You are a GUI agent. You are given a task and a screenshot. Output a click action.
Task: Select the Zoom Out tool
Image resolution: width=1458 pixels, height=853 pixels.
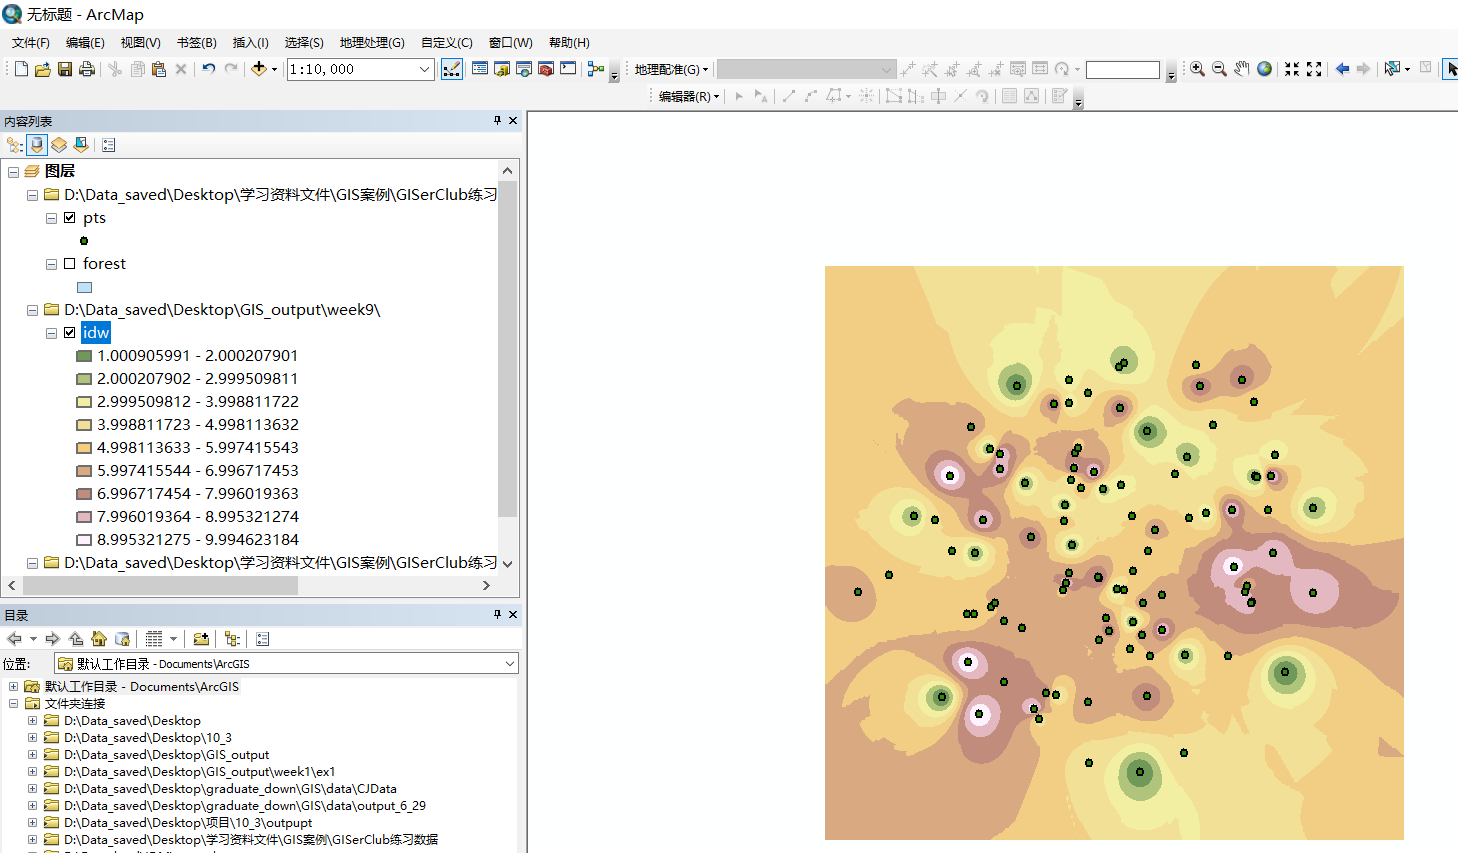[x=1219, y=69]
